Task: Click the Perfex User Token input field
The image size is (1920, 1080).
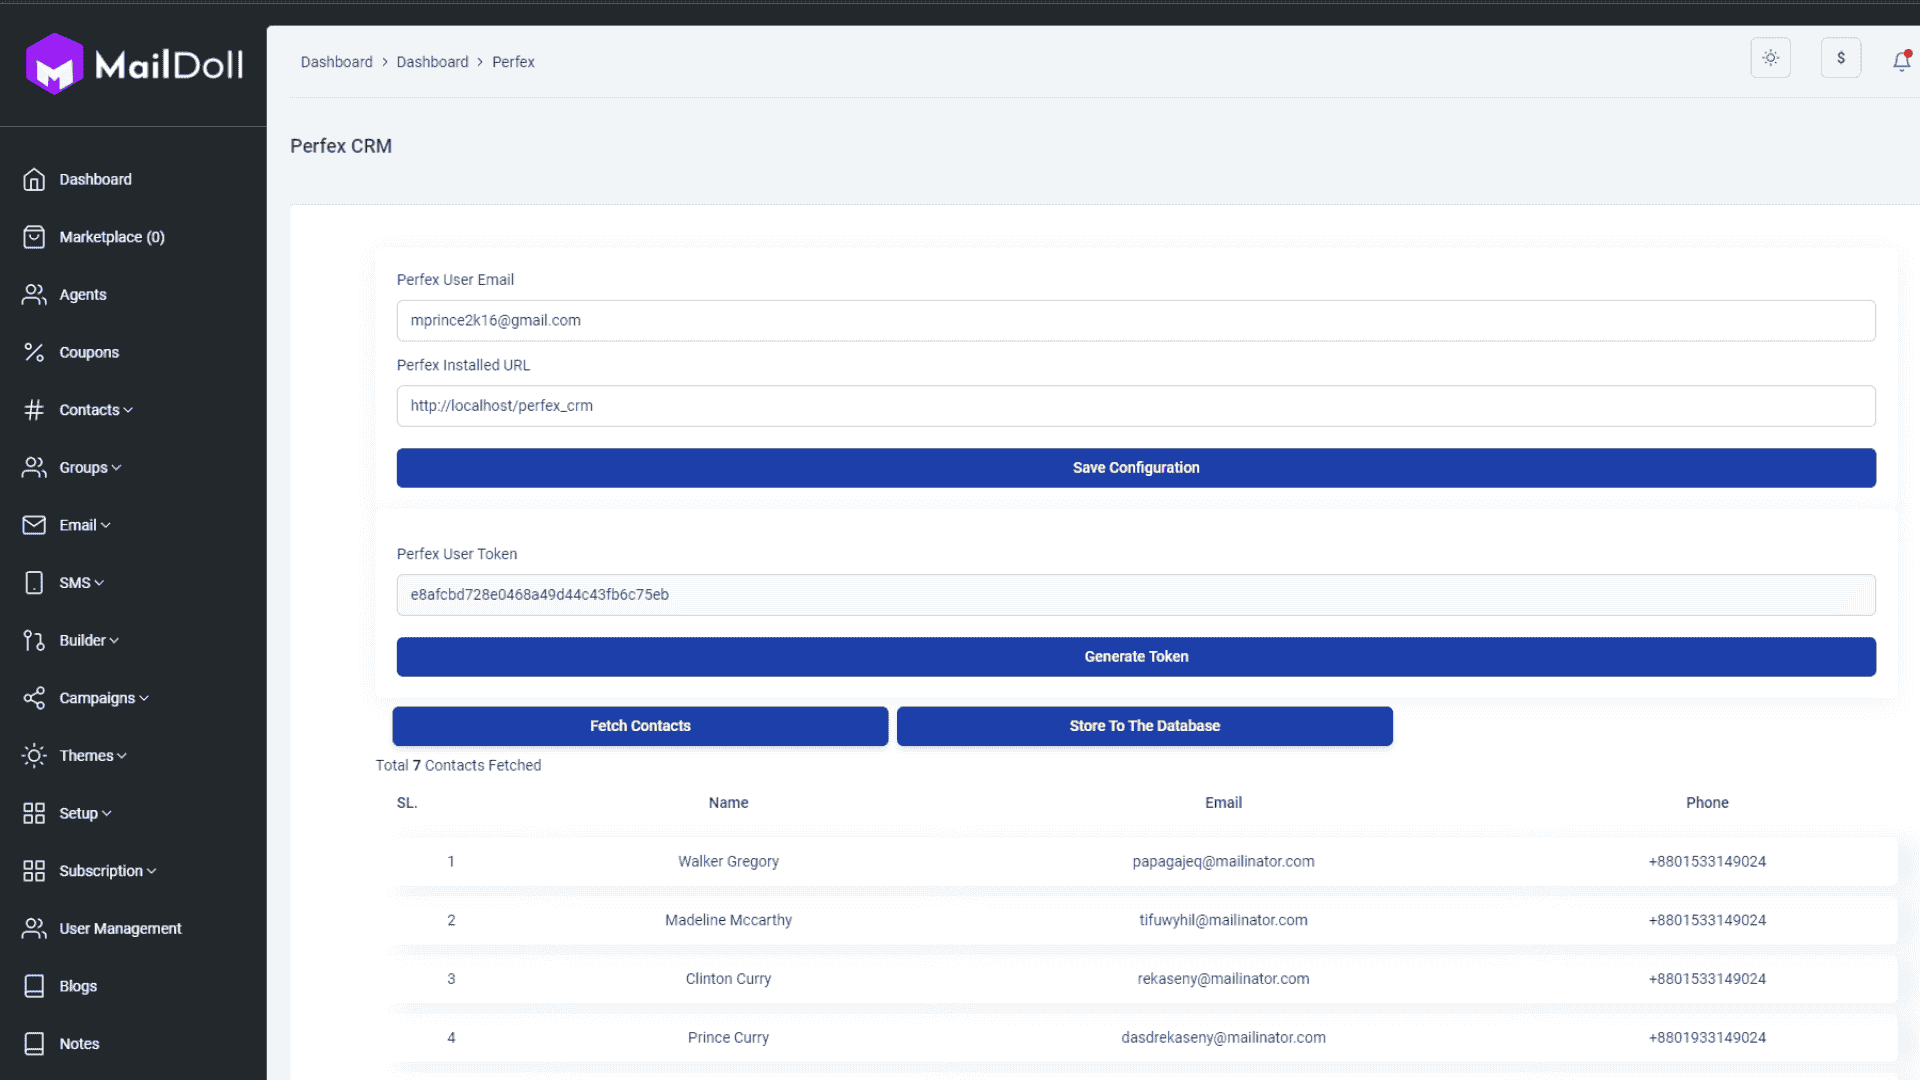Action: click(x=1136, y=594)
